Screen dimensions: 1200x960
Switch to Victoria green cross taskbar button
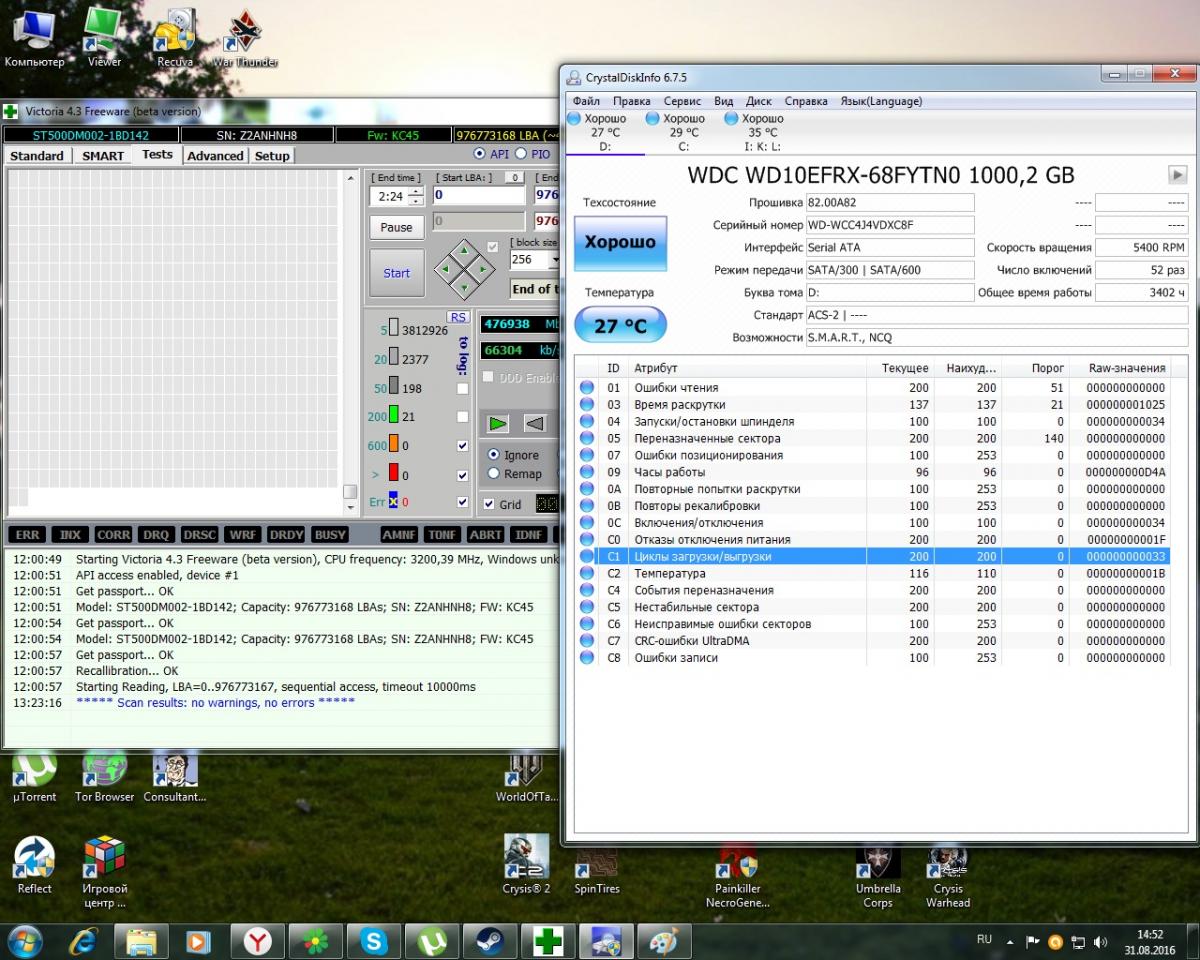pos(548,941)
